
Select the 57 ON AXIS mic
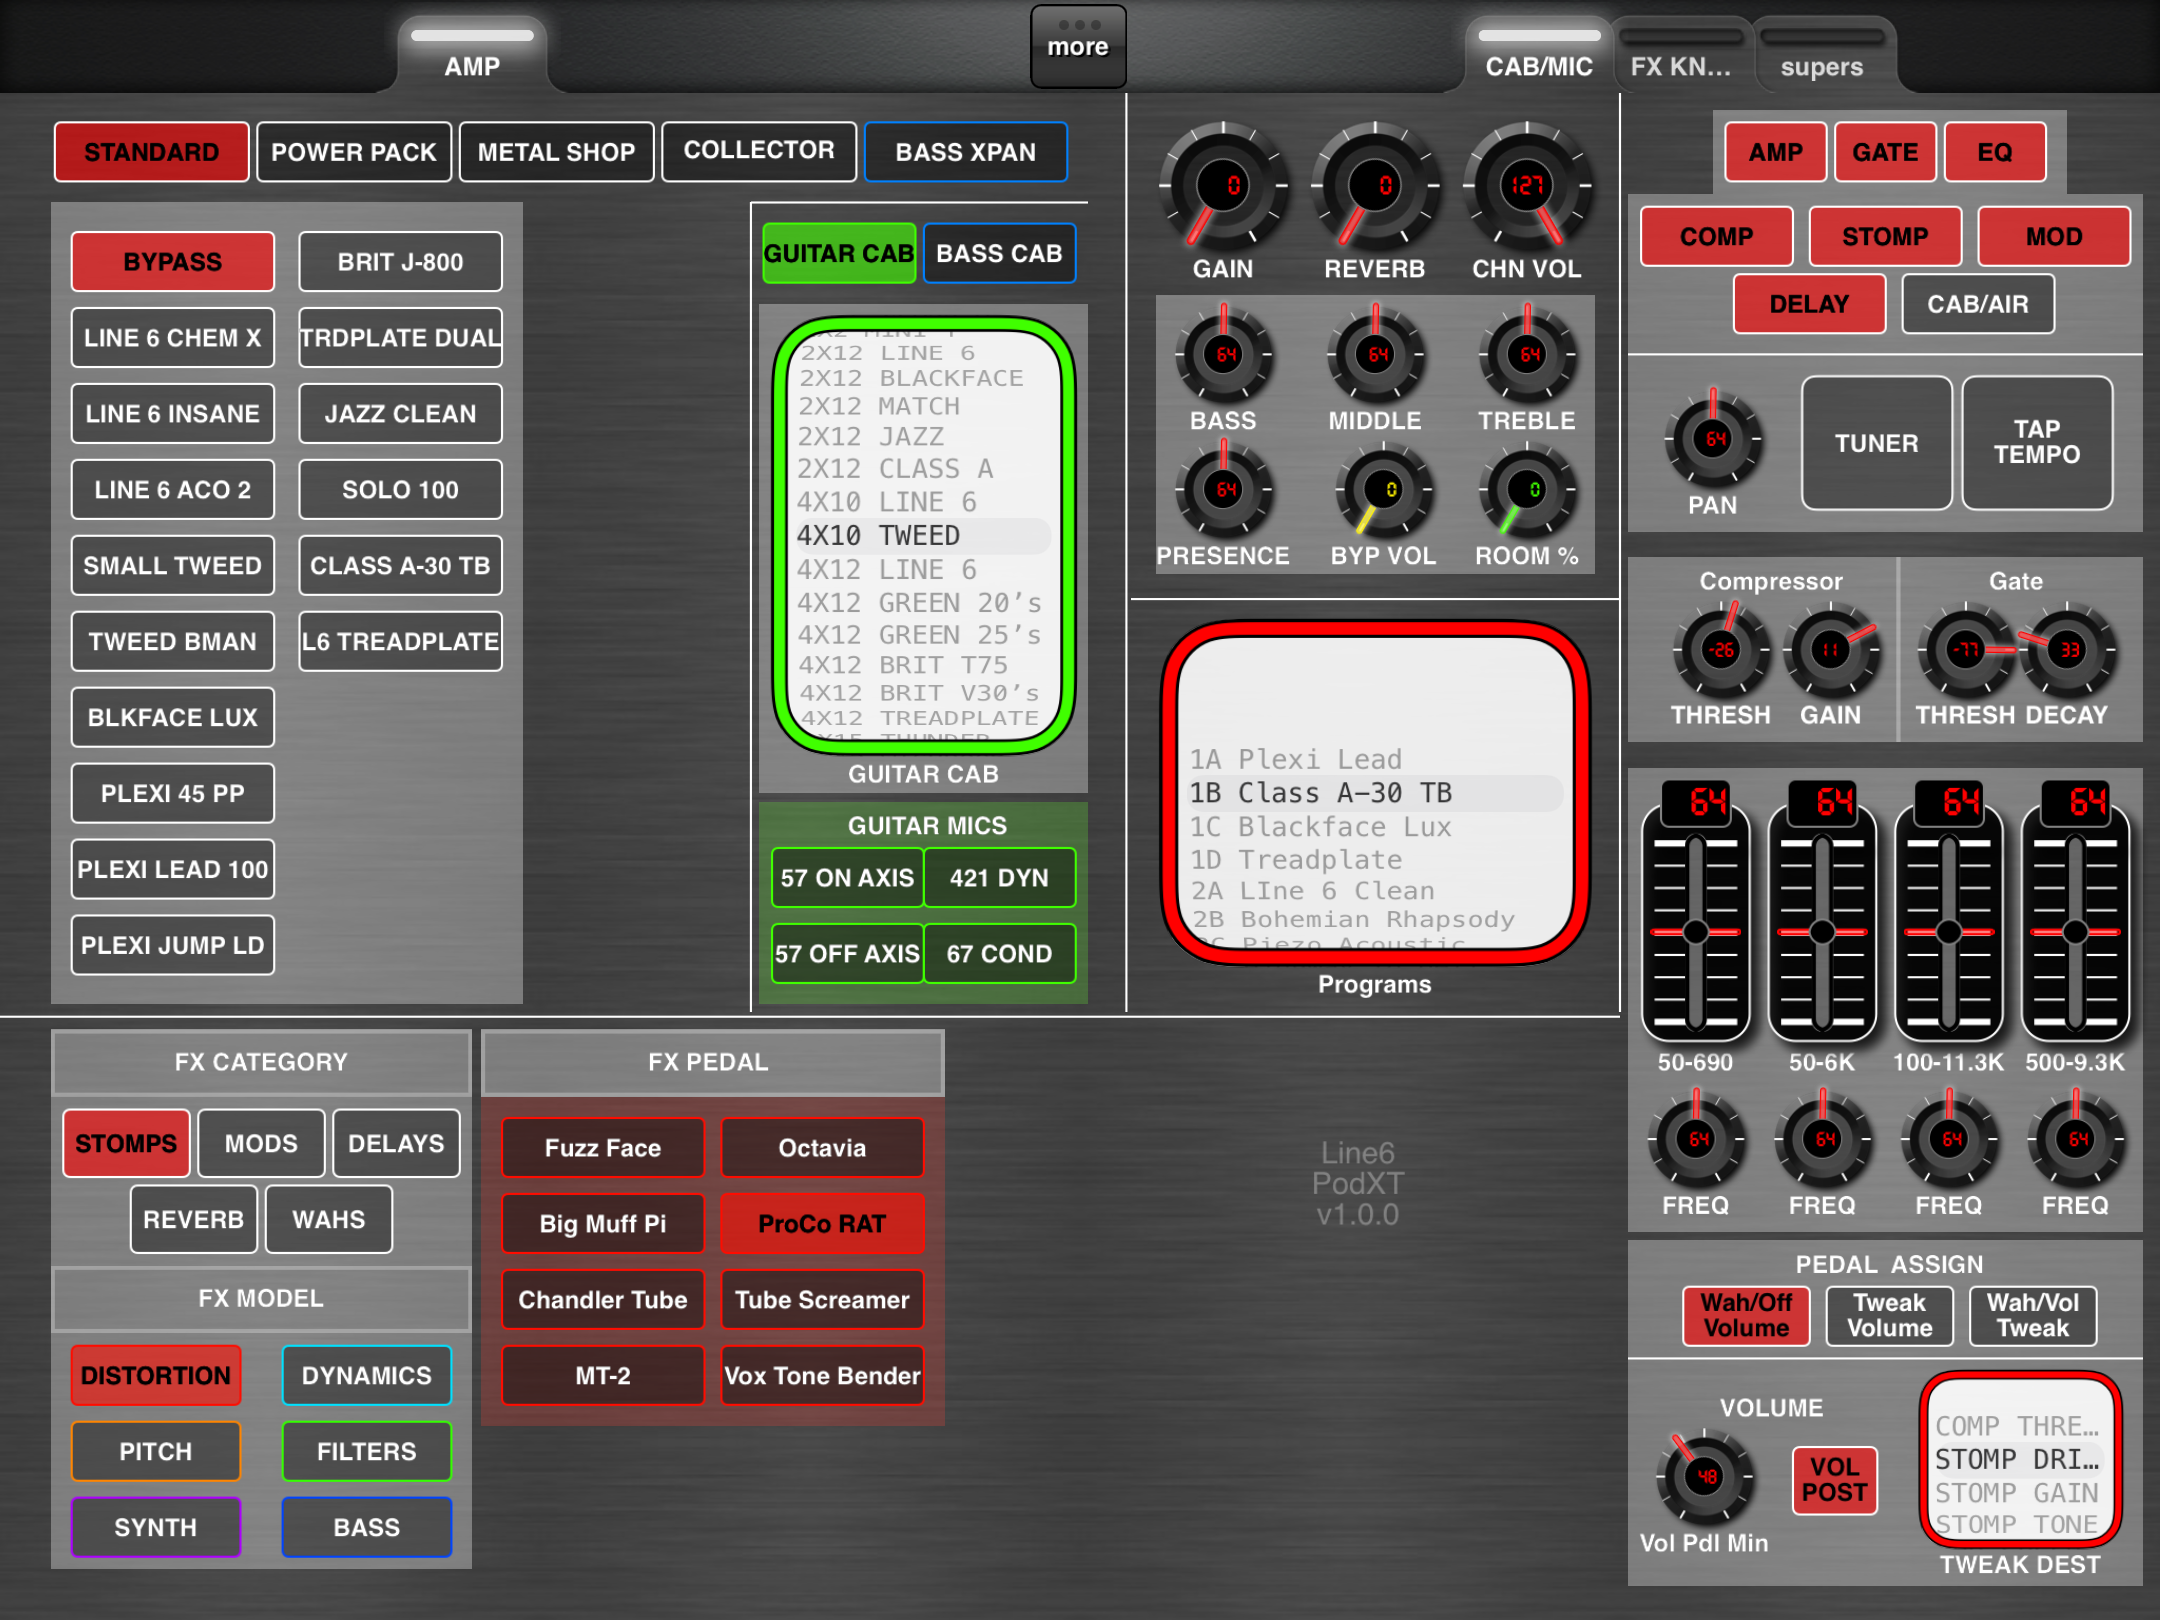847,878
